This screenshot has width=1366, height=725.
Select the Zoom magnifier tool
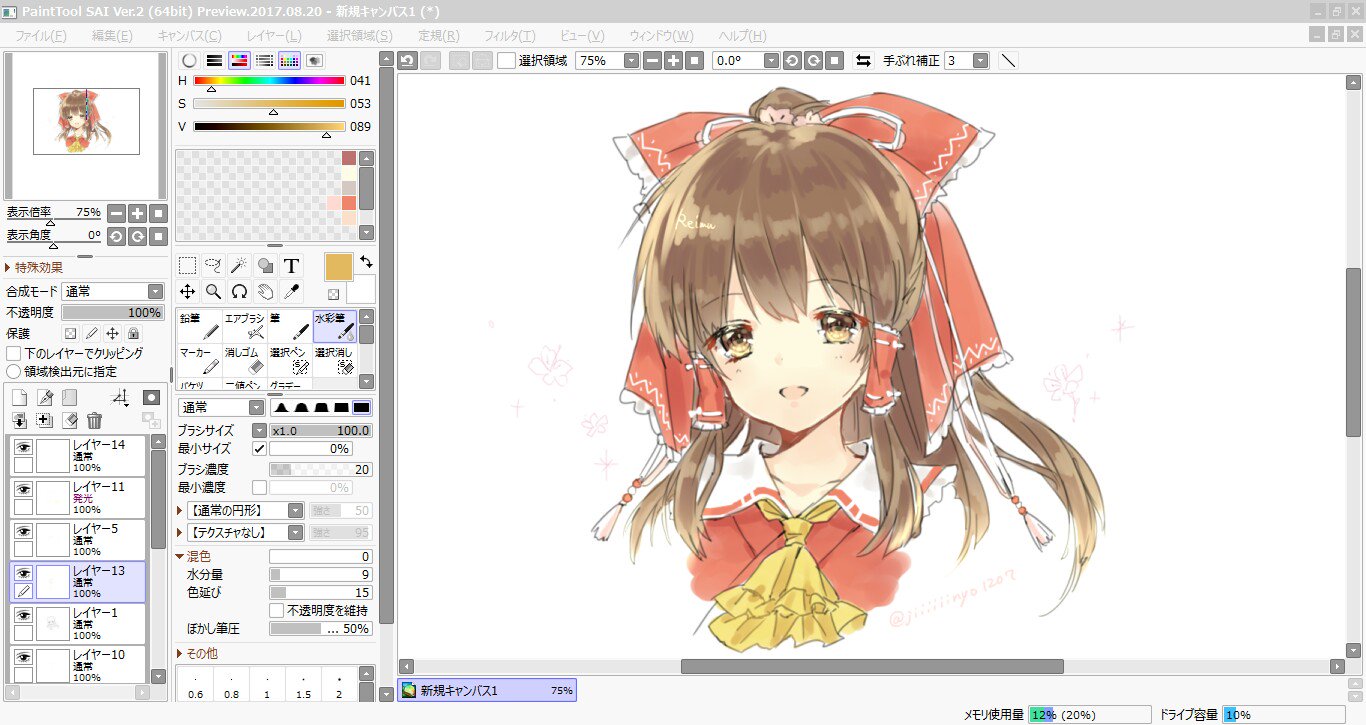tap(213, 291)
